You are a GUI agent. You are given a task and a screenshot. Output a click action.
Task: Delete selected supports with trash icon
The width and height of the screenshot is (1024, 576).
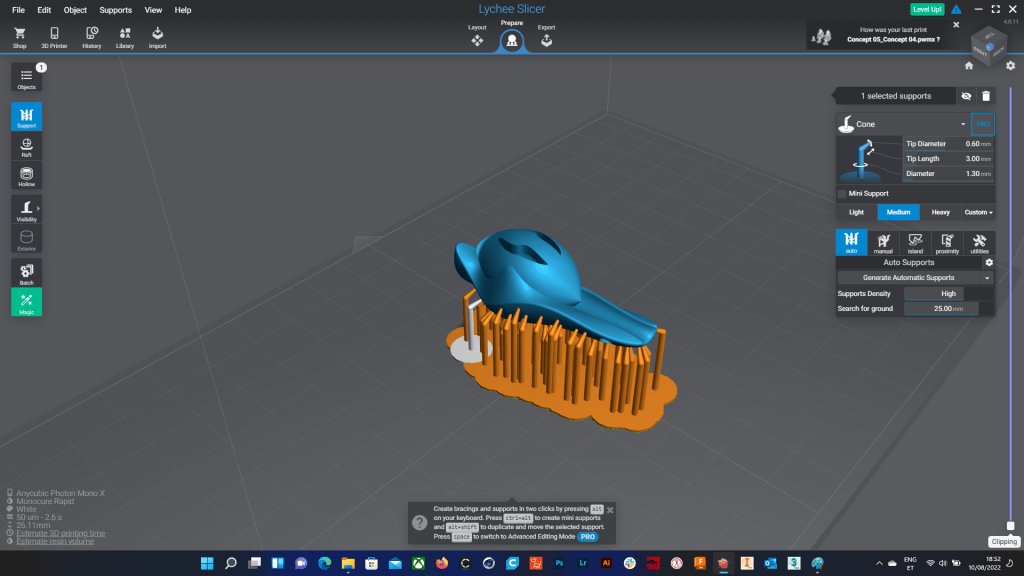986,96
